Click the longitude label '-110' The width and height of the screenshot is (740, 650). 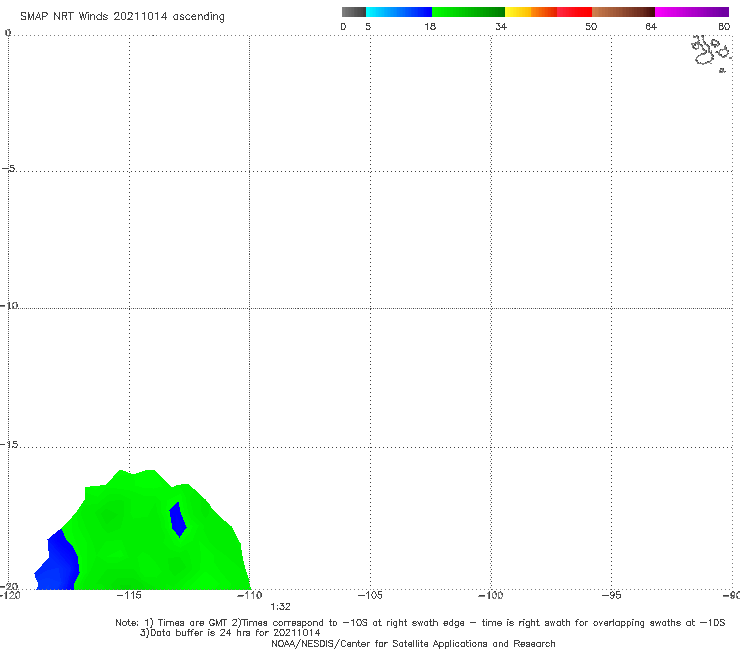coord(250,595)
